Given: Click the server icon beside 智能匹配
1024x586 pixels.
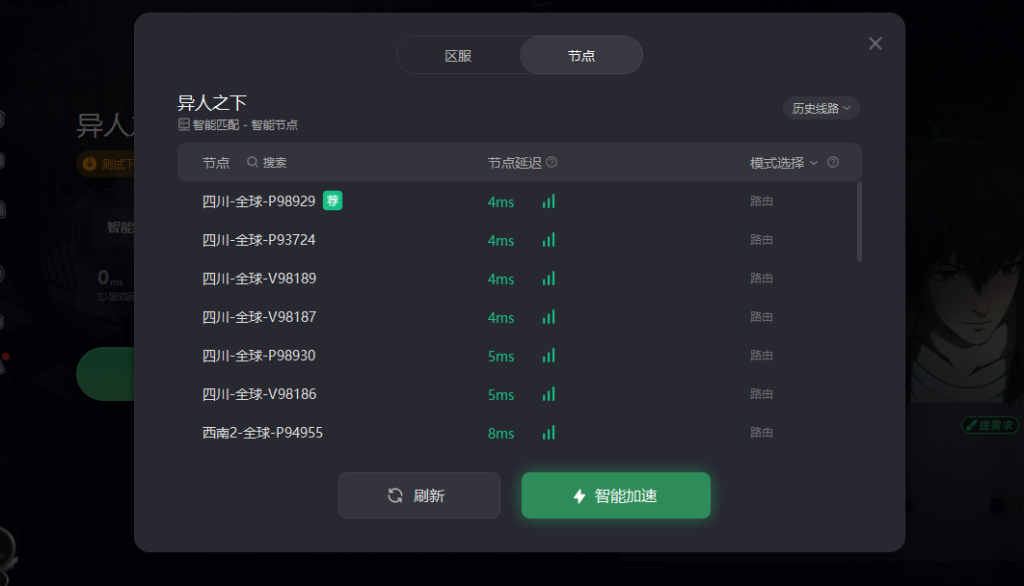Looking at the screenshot, I should click(x=184, y=124).
